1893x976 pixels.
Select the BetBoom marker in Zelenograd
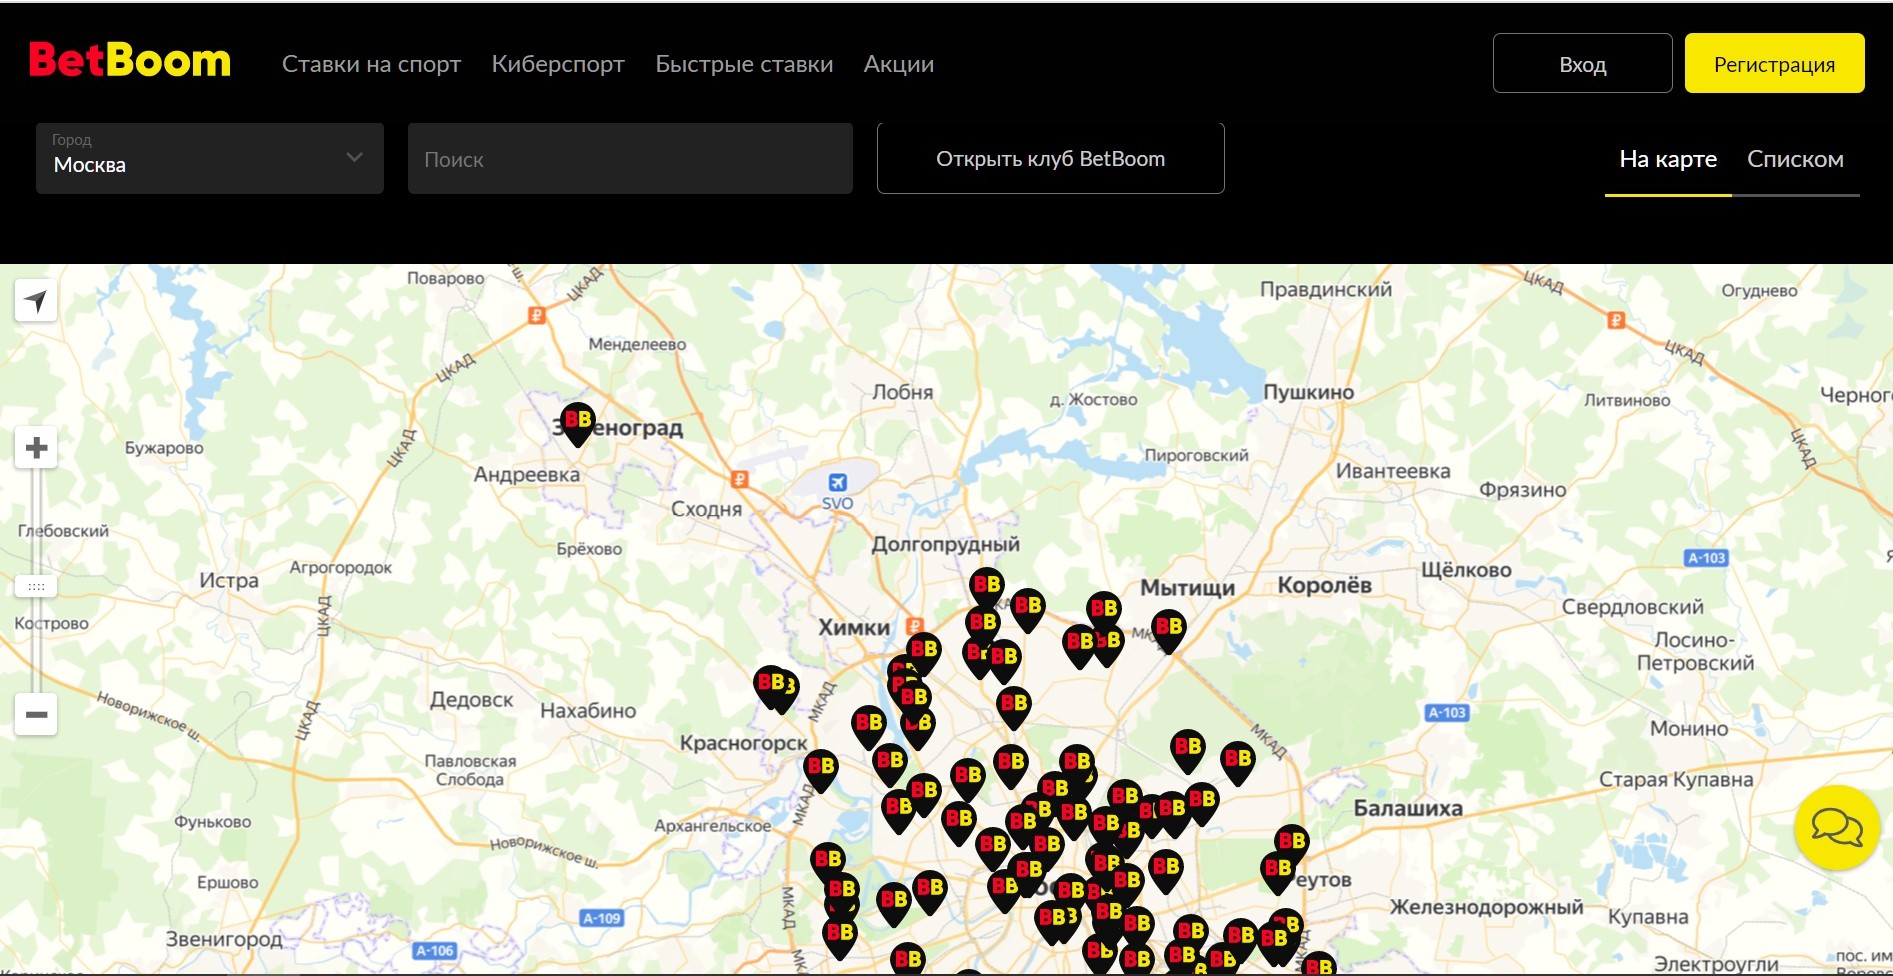578,424
